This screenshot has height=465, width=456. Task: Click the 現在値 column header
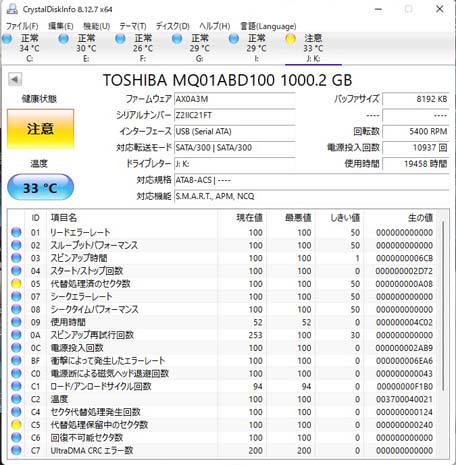pyautogui.click(x=242, y=218)
